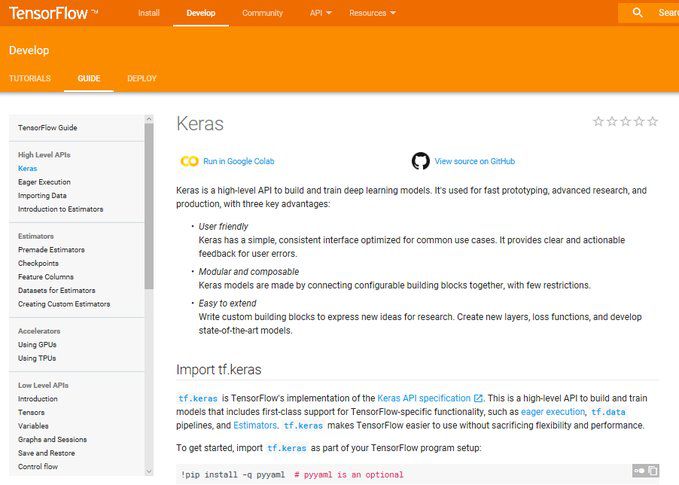Open Datasets for Estimators sidebar item

(x=56, y=290)
